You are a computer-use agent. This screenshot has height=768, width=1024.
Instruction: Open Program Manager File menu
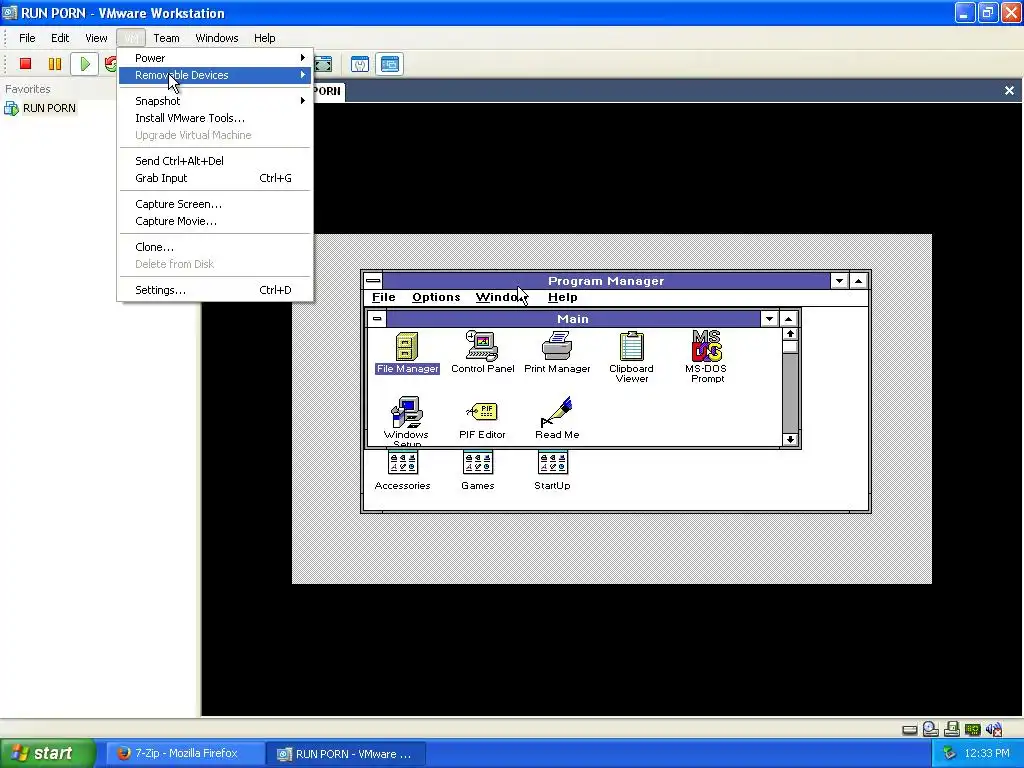383,298
